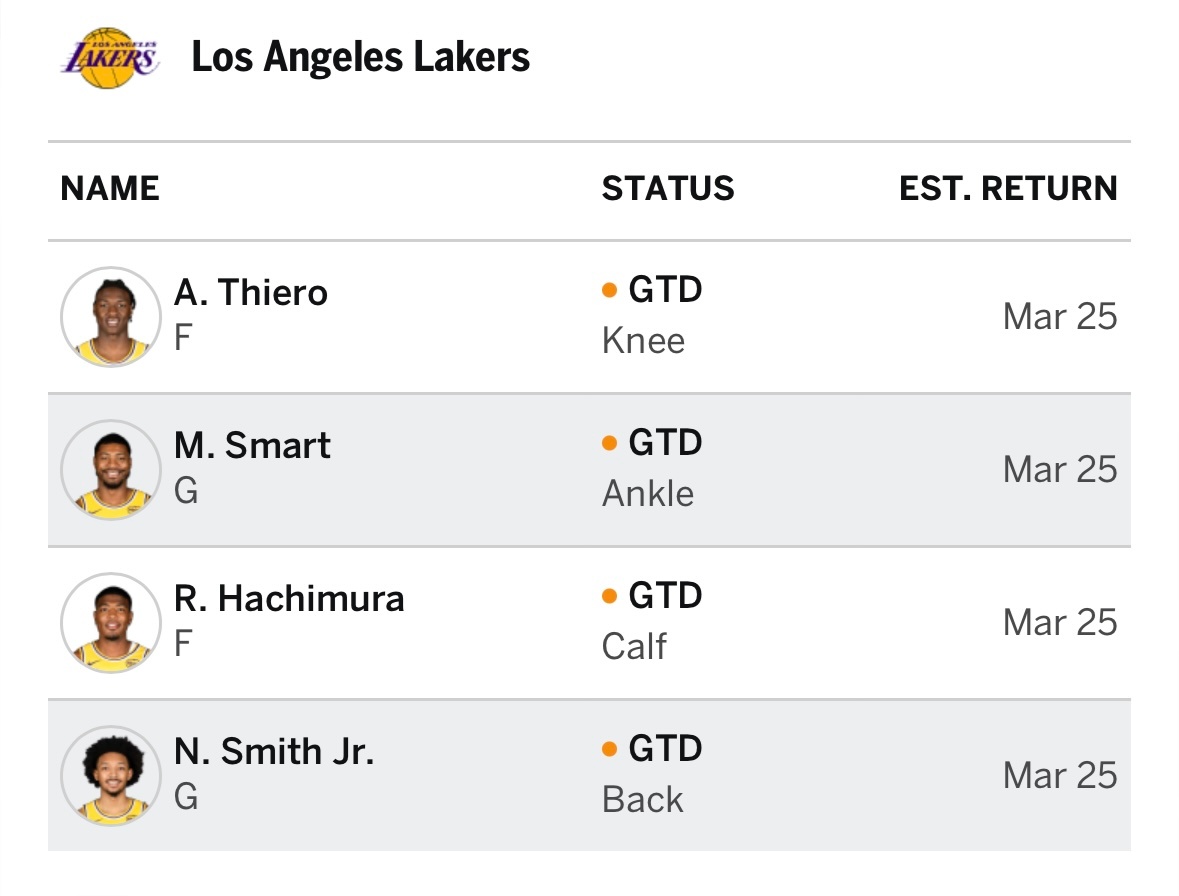Viewport: 1179px width, 896px height.
Task: Click M. Smart's player headshot
Action: (110, 469)
